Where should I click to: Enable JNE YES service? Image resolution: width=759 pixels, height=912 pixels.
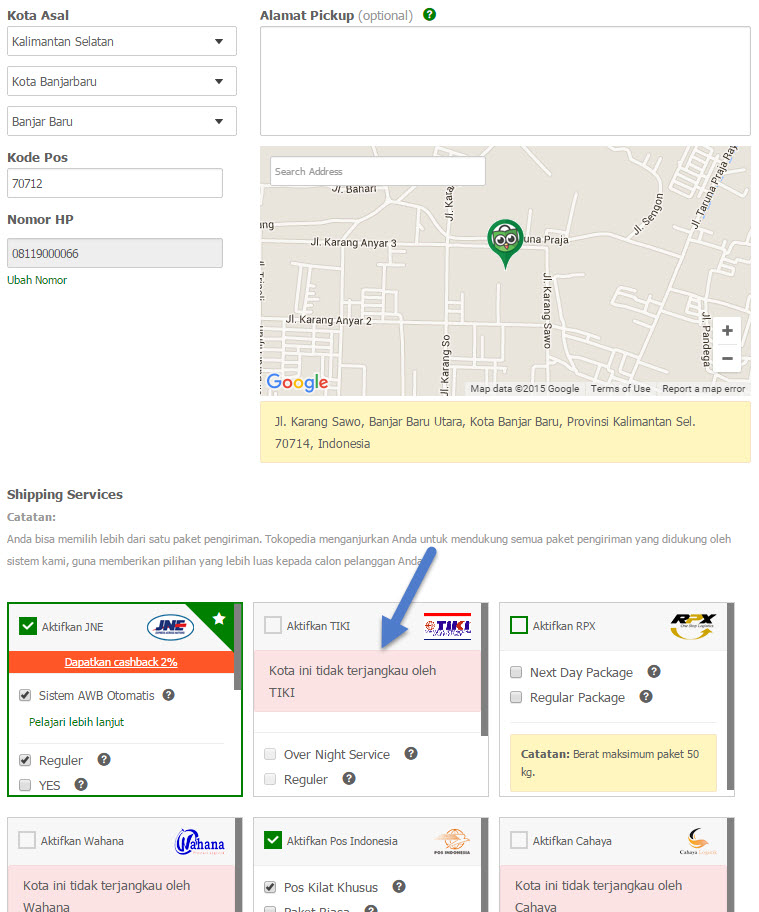pyautogui.click(x=25, y=785)
